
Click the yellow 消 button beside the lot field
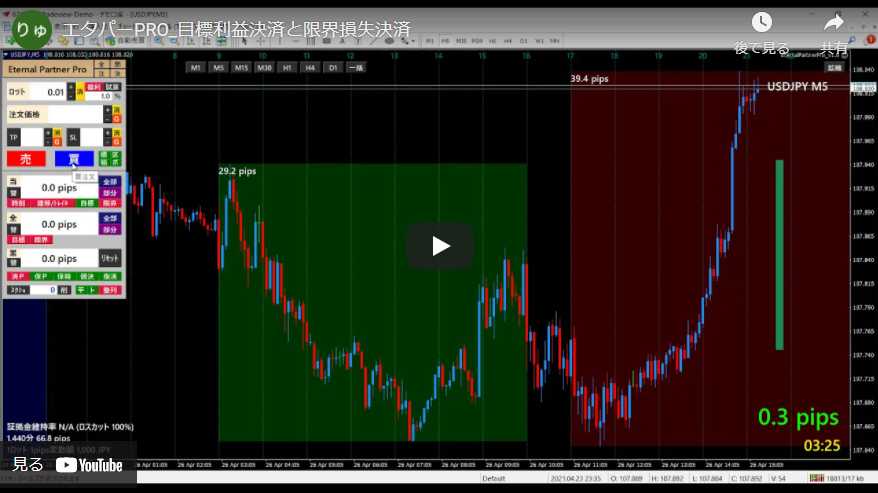click(x=80, y=92)
